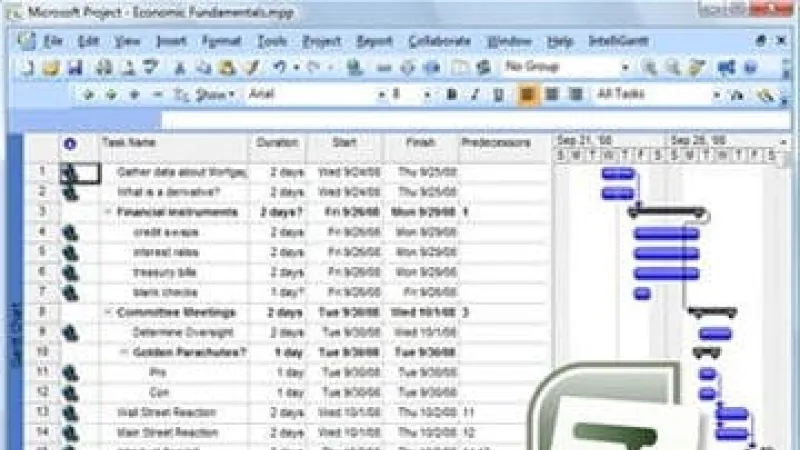Click the Copy icon
Image resolution: width=800 pixels, height=450 pixels.
203,67
